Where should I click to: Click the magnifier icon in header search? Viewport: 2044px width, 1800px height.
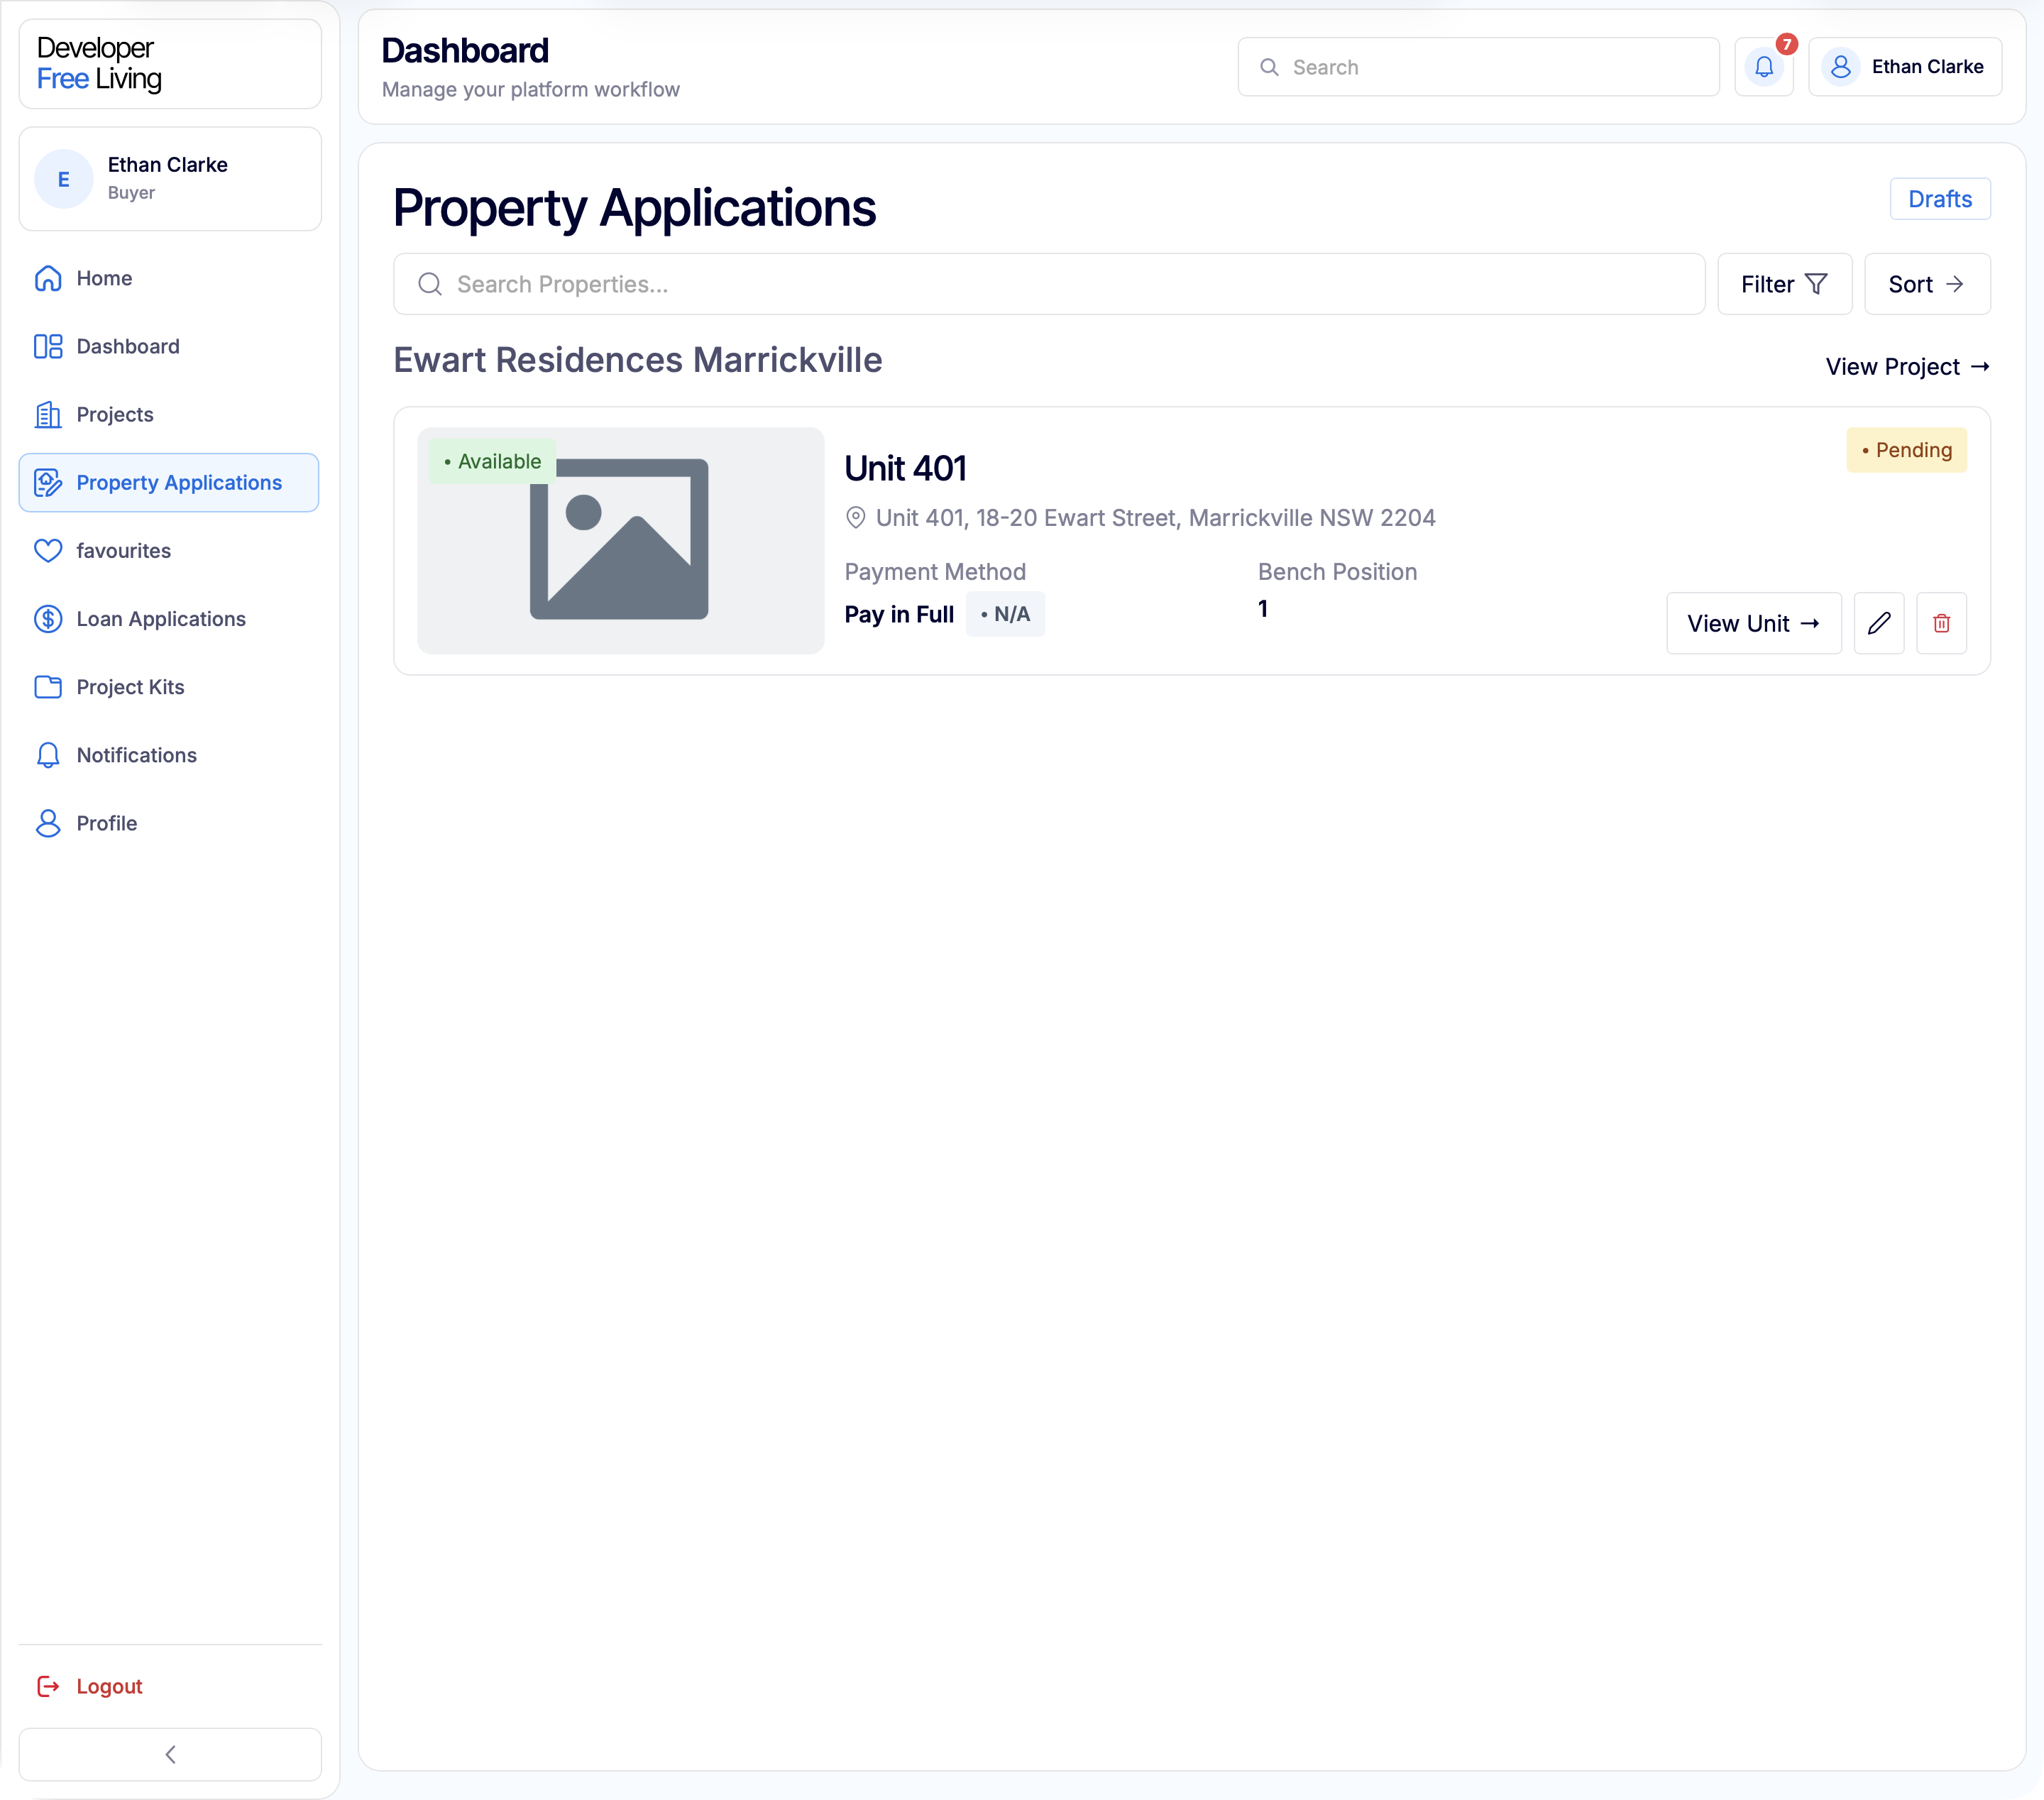click(x=1269, y=67)
